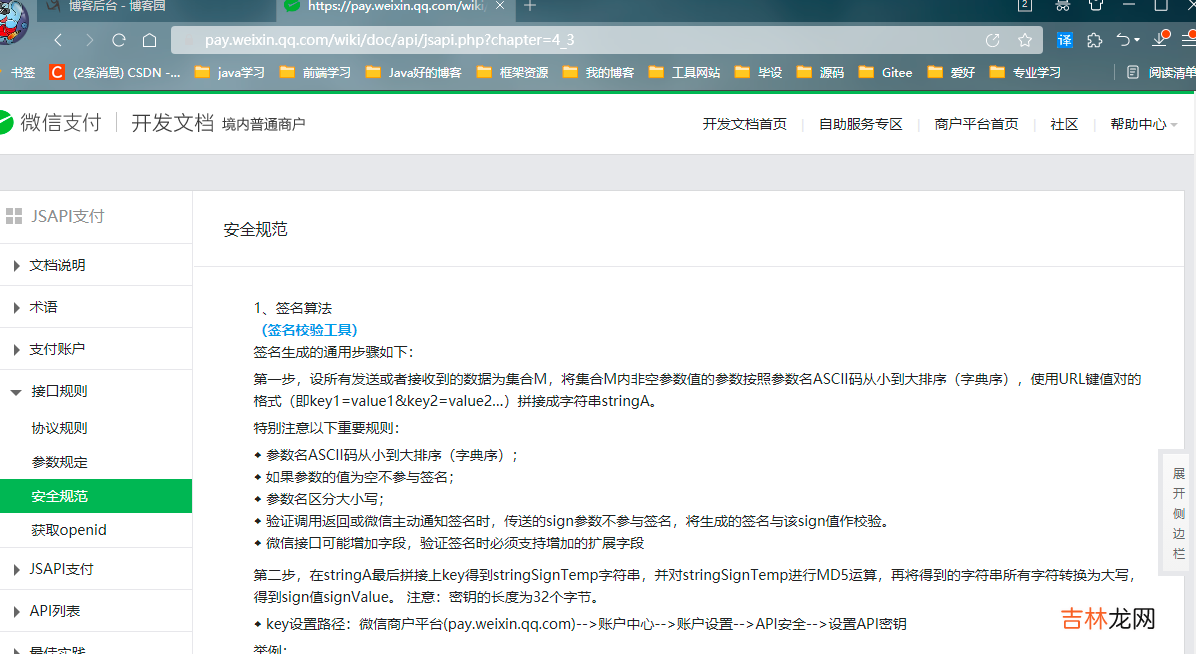Collapse the 接口规则 sidebar section
The width and height of the screenshot is (1196, 654).
click(59, 391)
